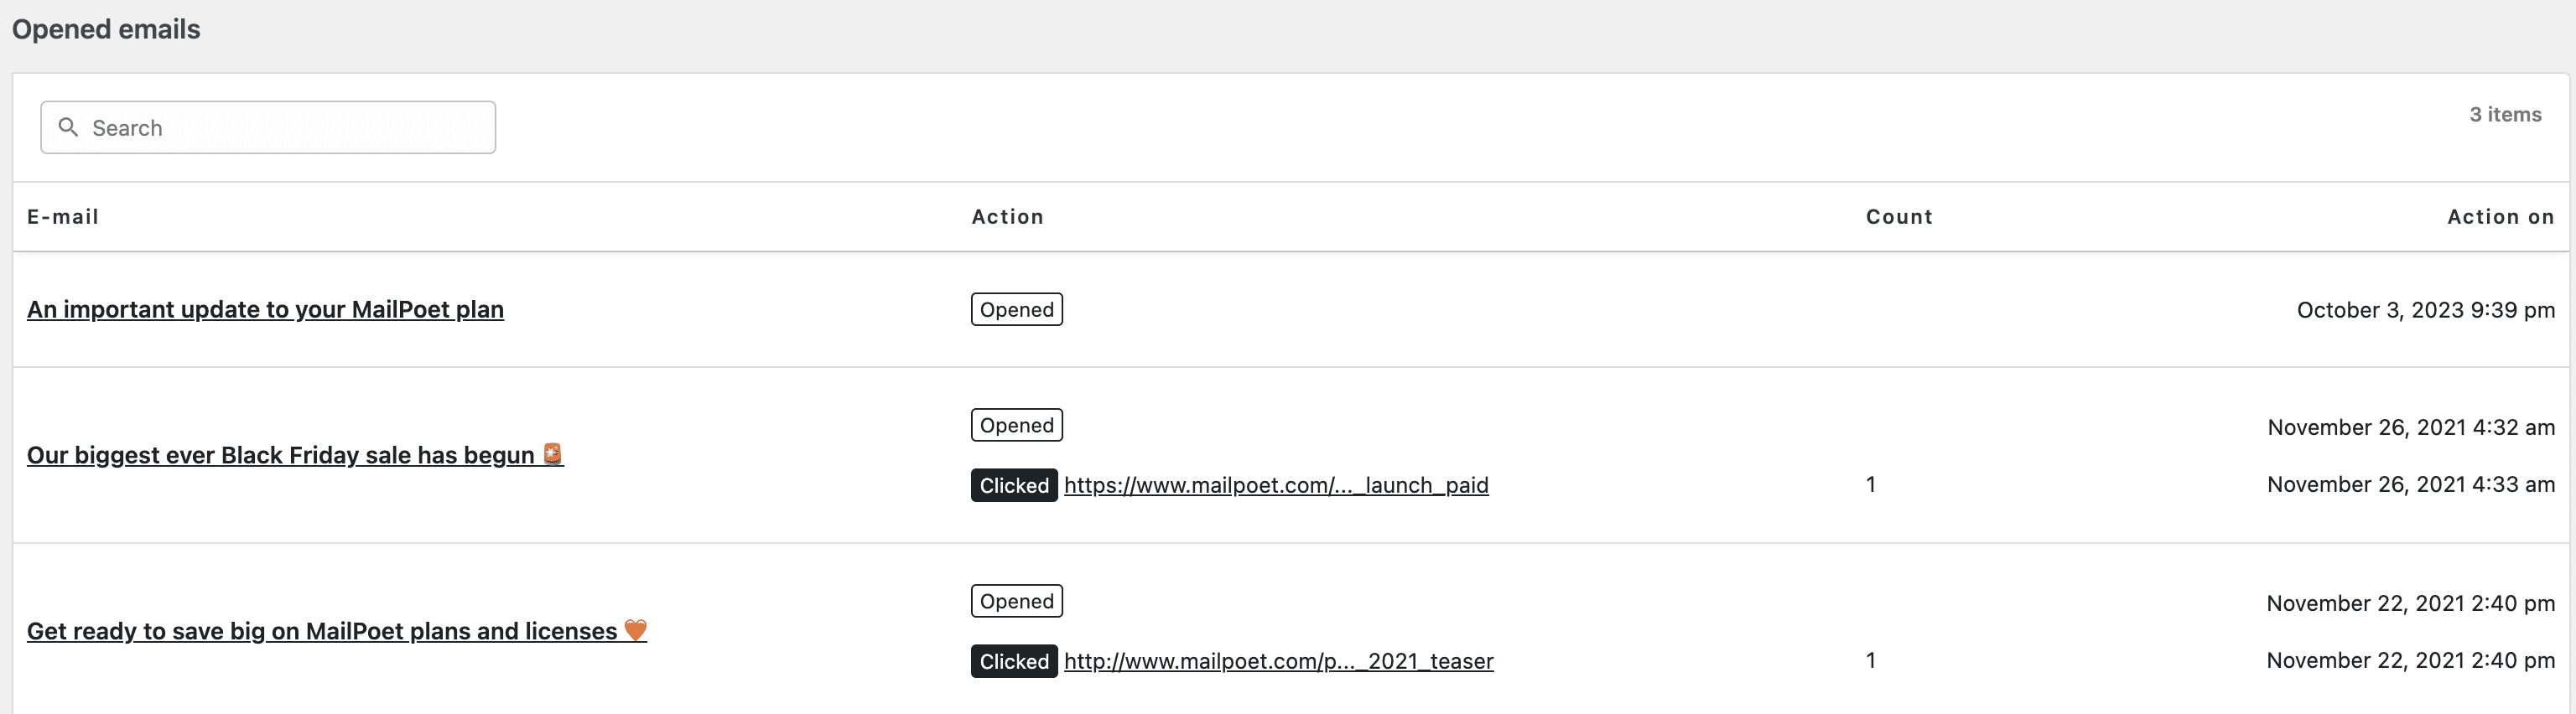
Task: Click the 'Opened emails' heading
Action: pyautogui.click(x=106, y=30)
